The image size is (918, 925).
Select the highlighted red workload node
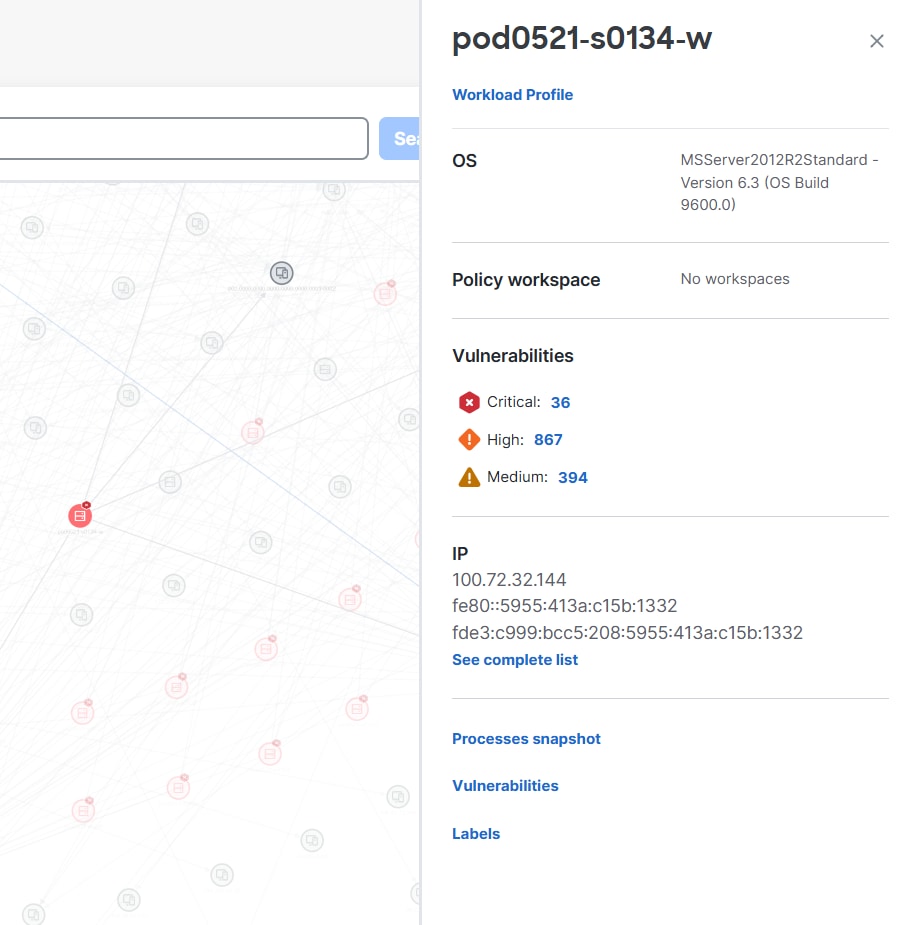pyautogui.click(x=80, y=516)
